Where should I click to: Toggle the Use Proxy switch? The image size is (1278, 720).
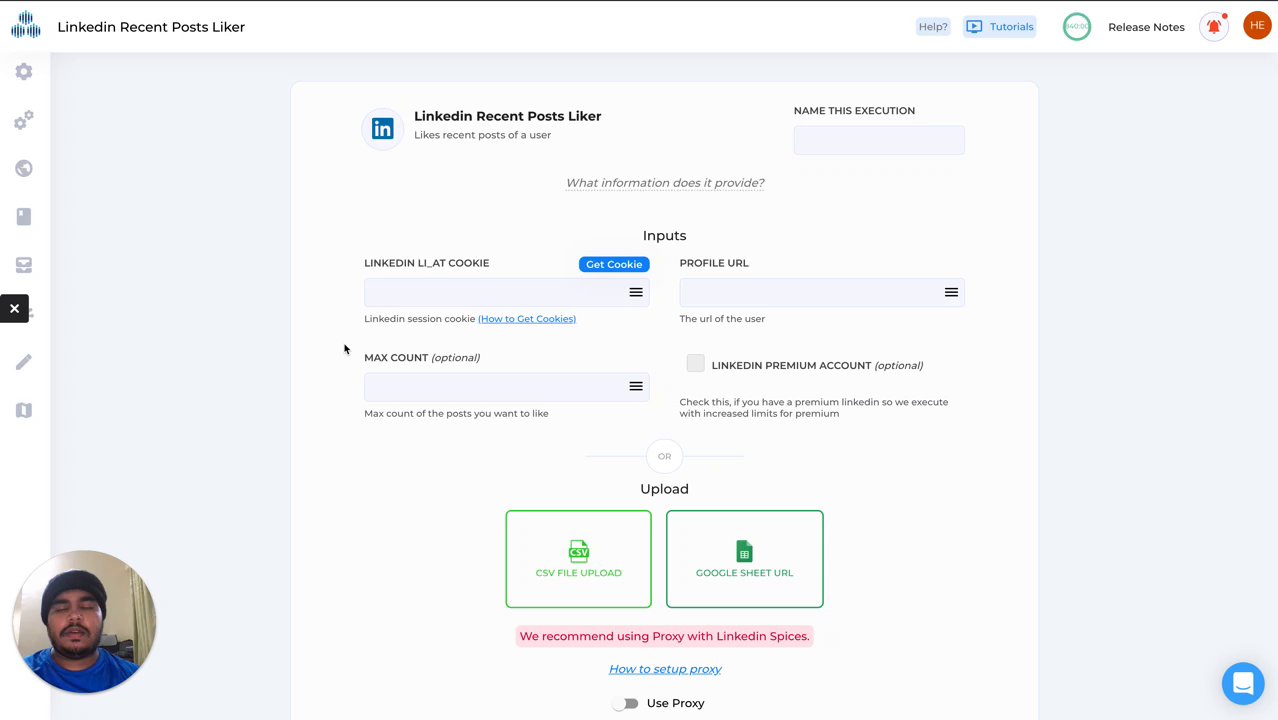pos(626,703)
